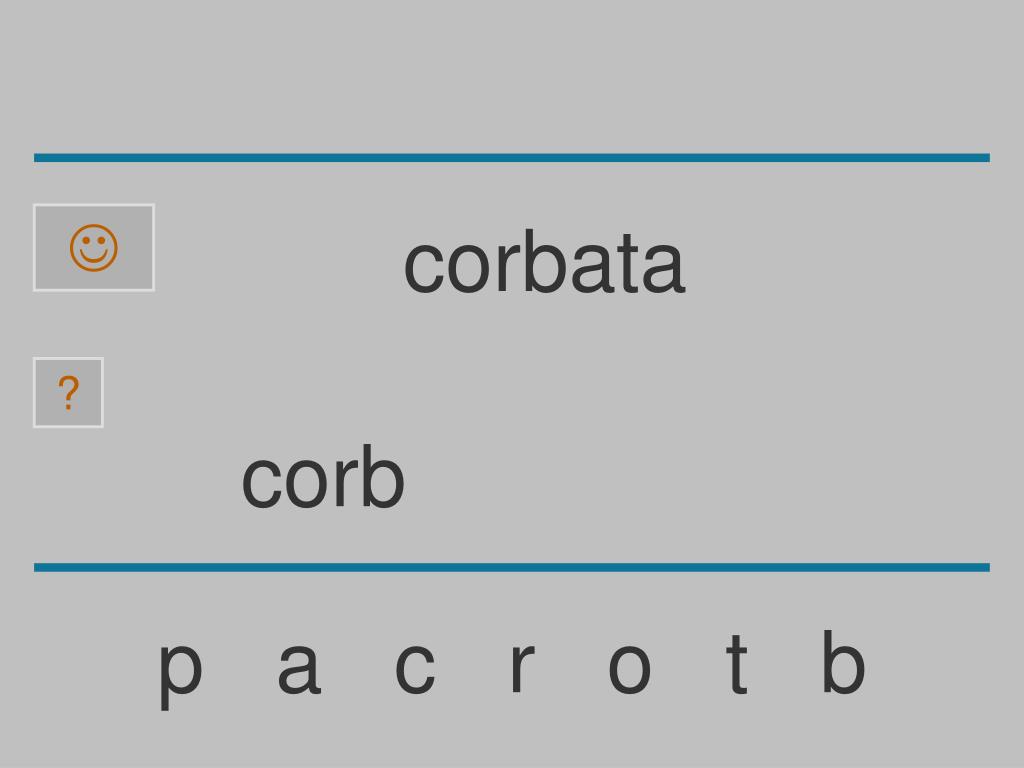Choose the letter tile 'a'
The width and height of the screenshot is (1024, 768).
(x=299, y=667)
